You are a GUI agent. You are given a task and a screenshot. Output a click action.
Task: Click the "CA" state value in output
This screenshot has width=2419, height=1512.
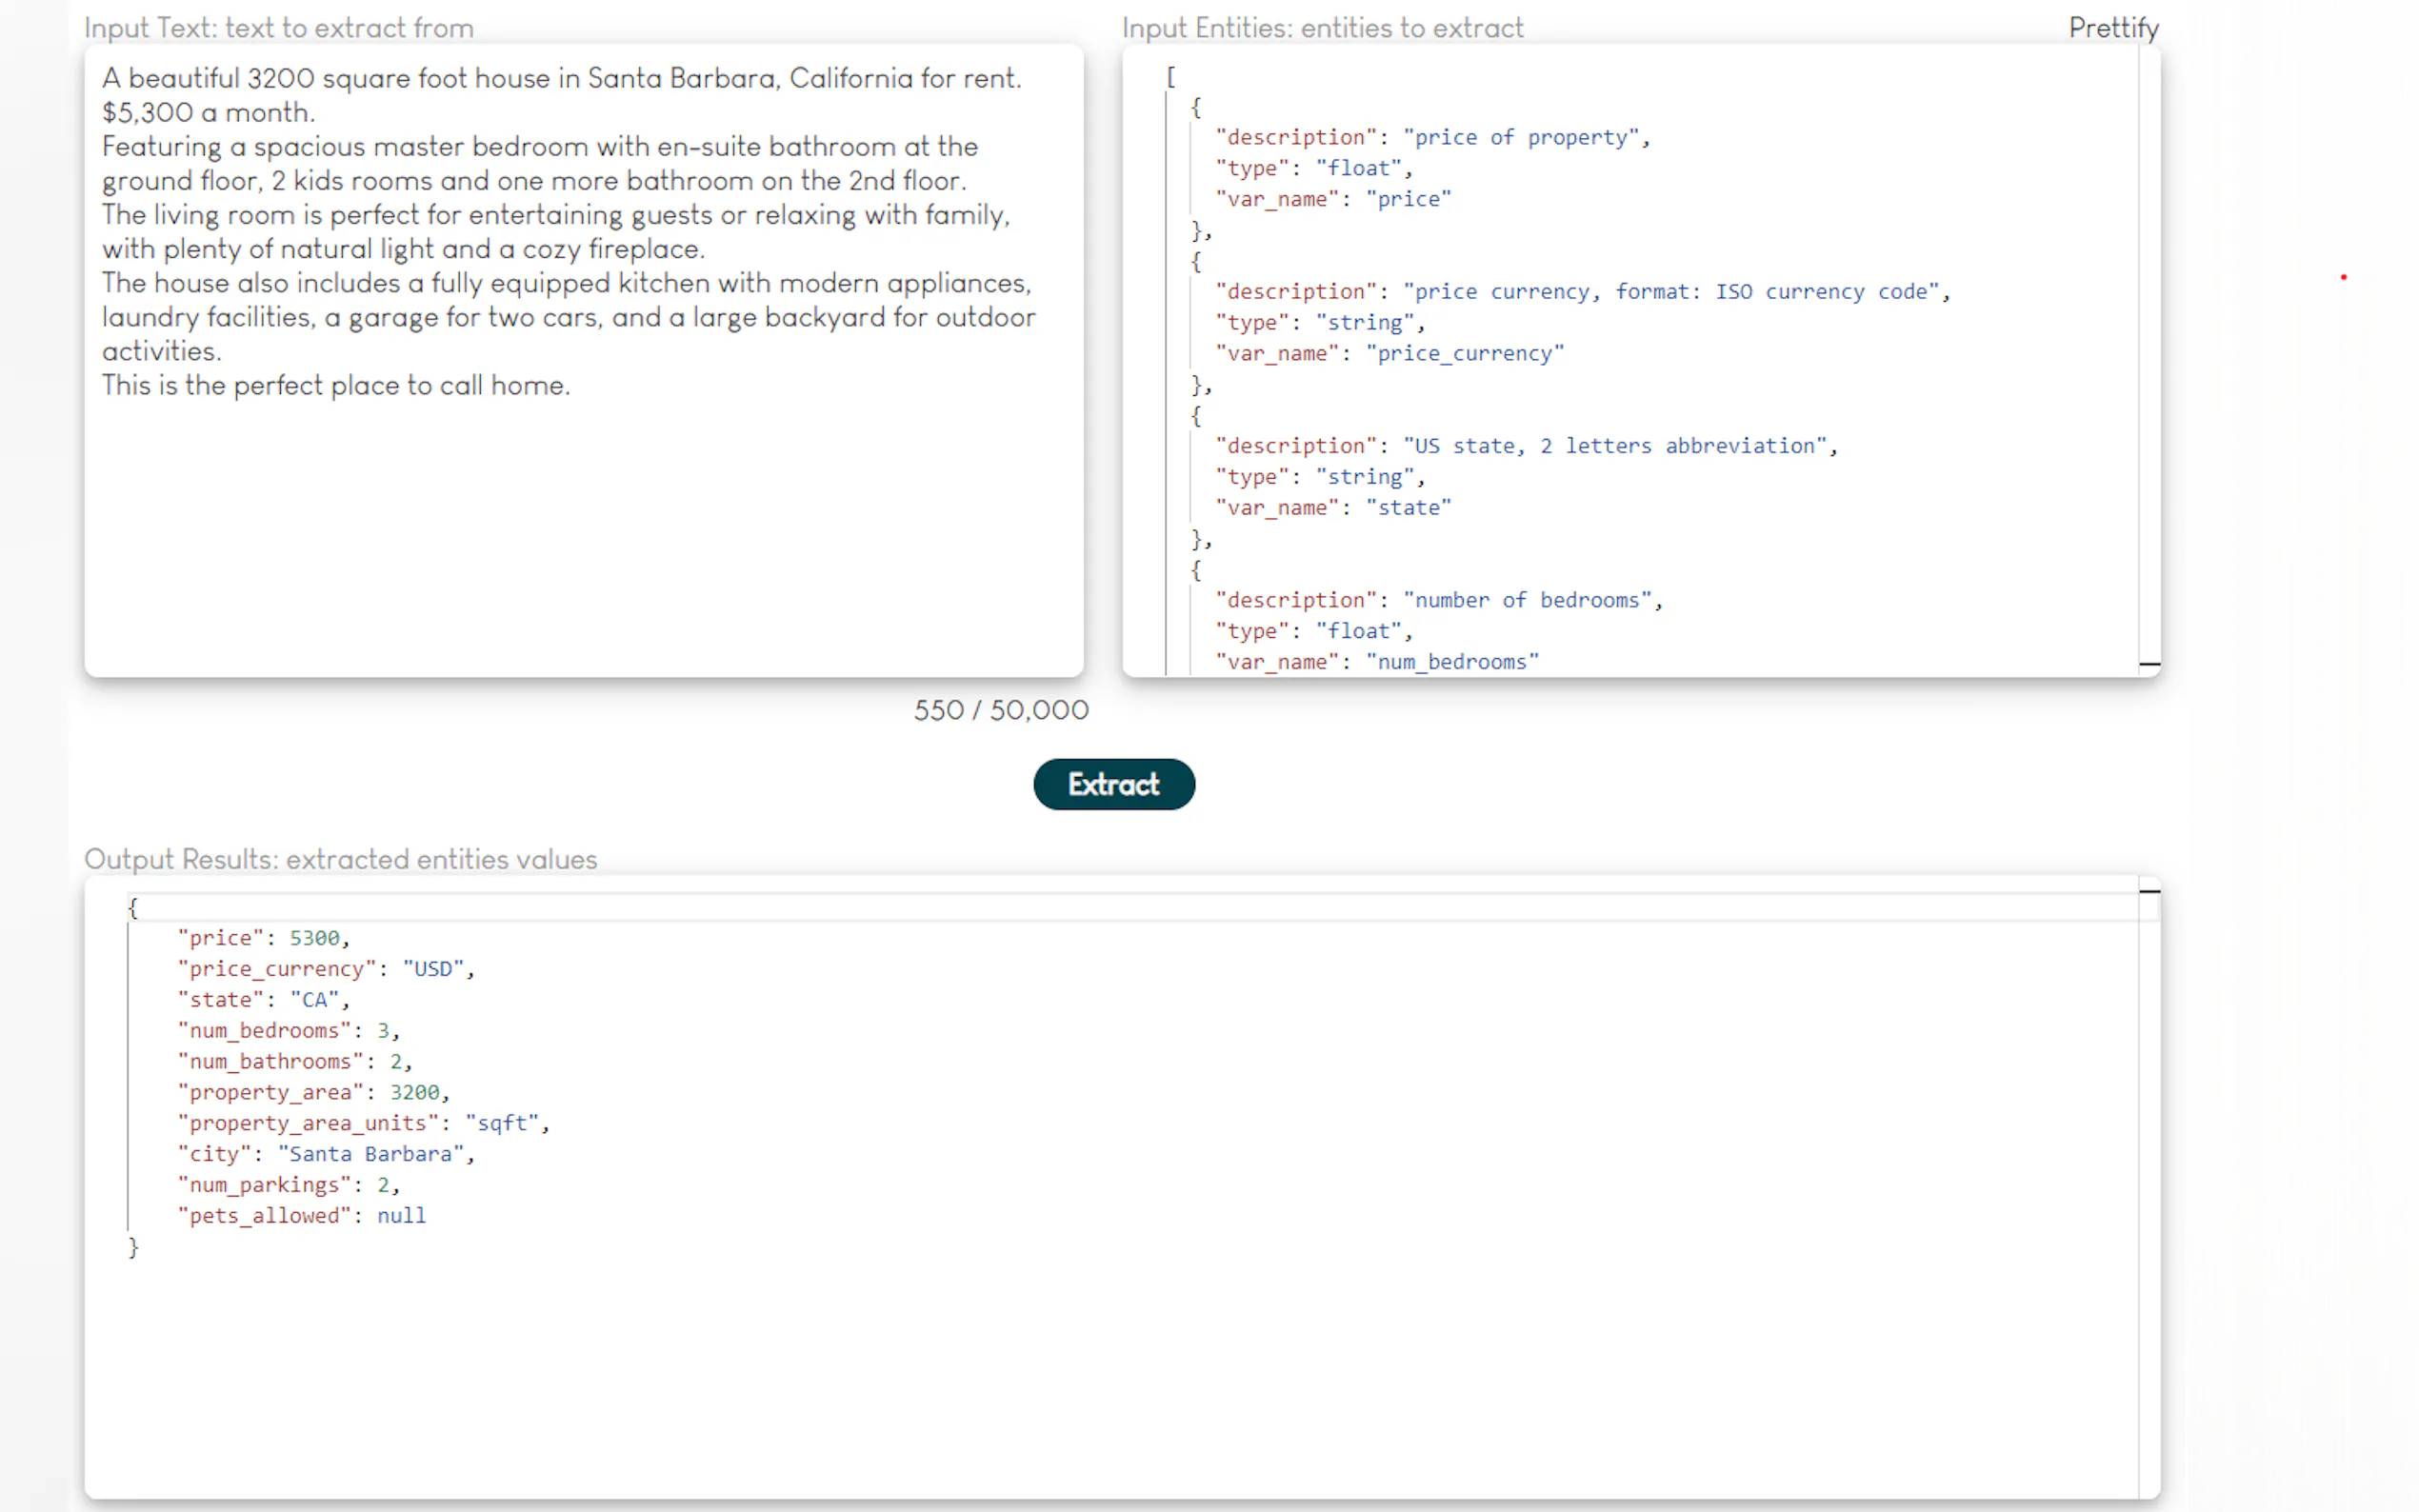(315, 1000)
